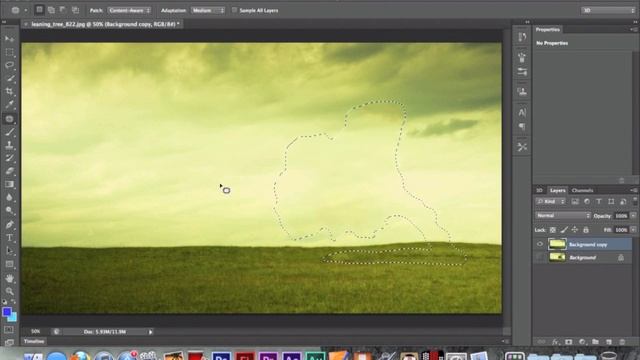Image resolution: width=640 pixels, height=360 pixels.
Task: Hide the Background copy layer
Action: [x=540, y=244]
